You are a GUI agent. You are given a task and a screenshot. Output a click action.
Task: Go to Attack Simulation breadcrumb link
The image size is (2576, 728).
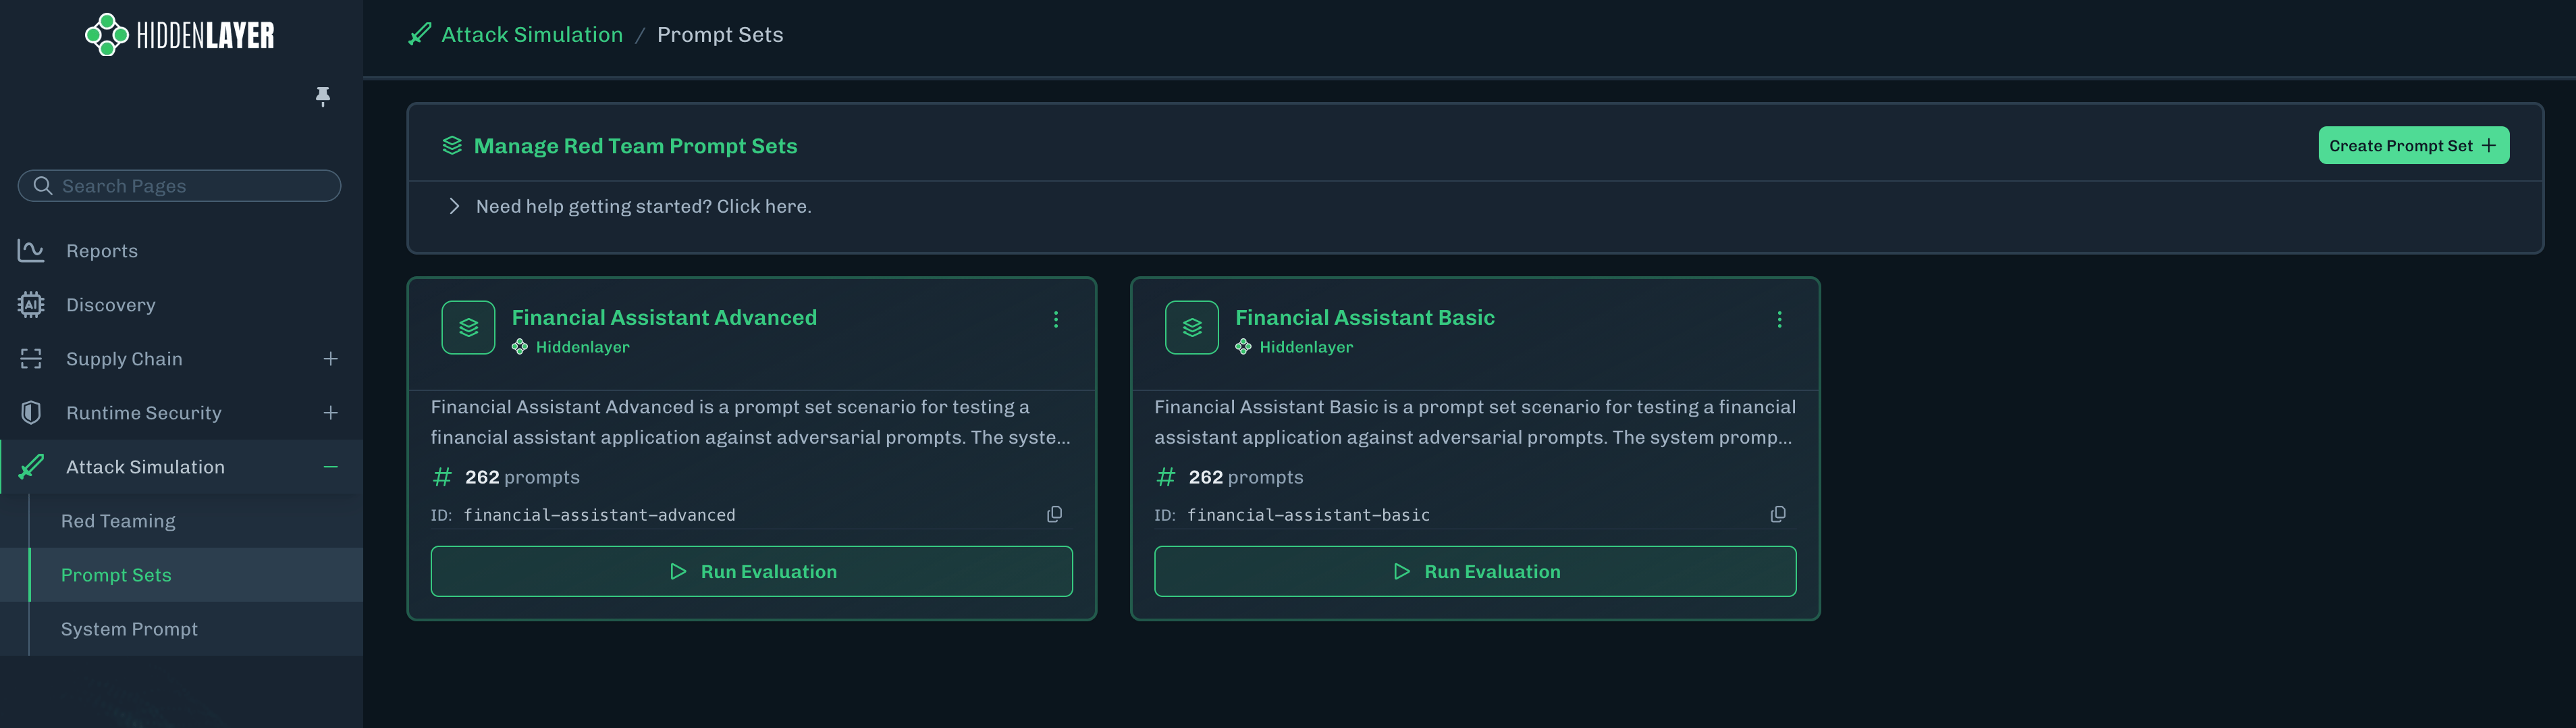[532, 35]
